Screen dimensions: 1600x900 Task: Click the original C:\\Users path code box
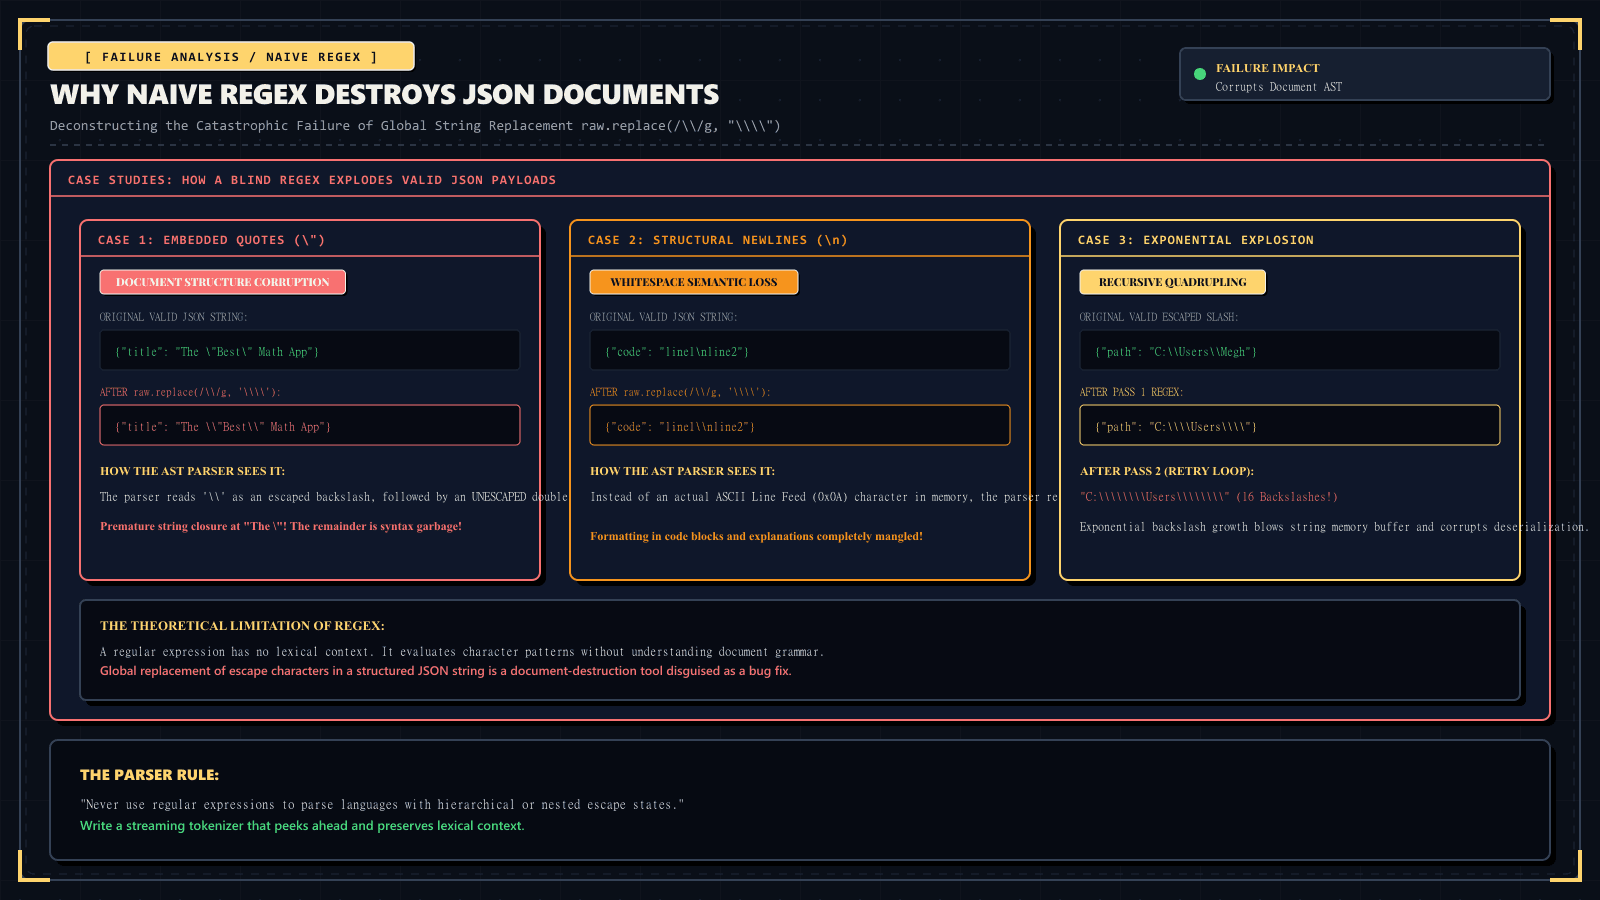[1290, 351]
